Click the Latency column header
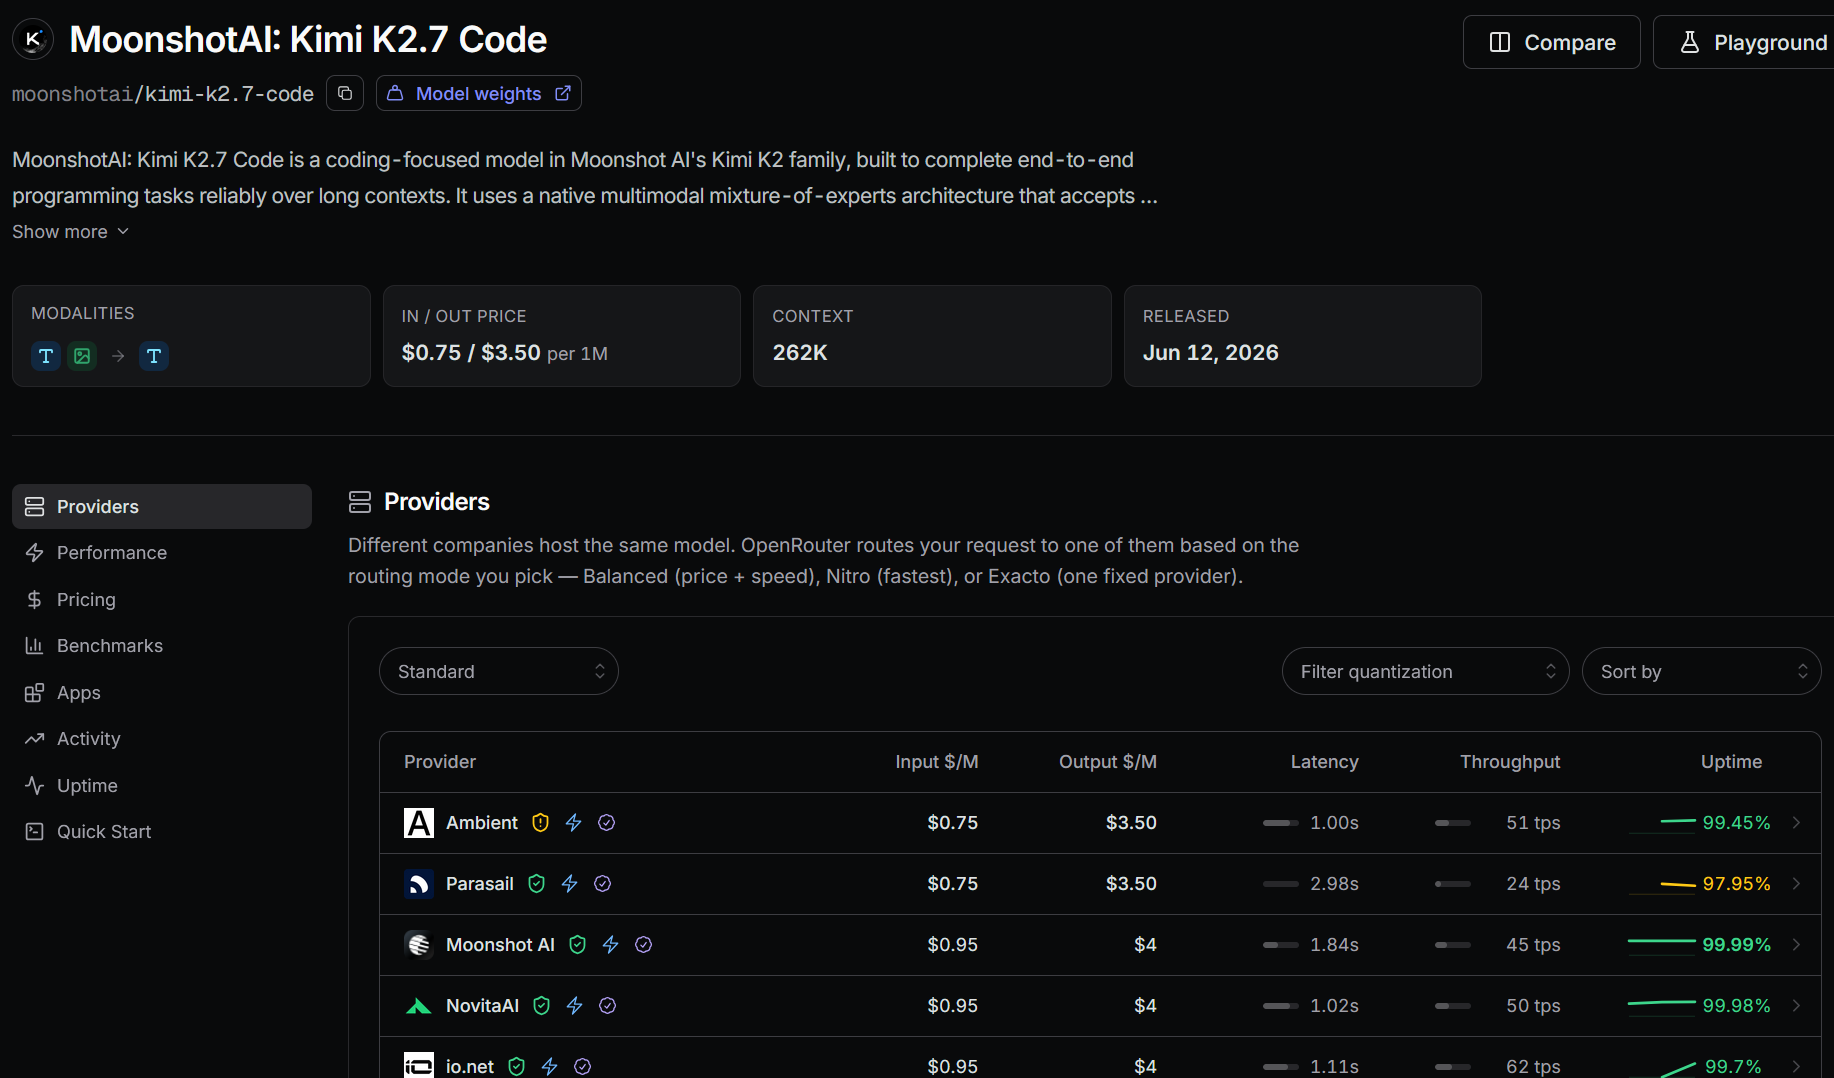1834x1078 pixels. (1324, 762)
